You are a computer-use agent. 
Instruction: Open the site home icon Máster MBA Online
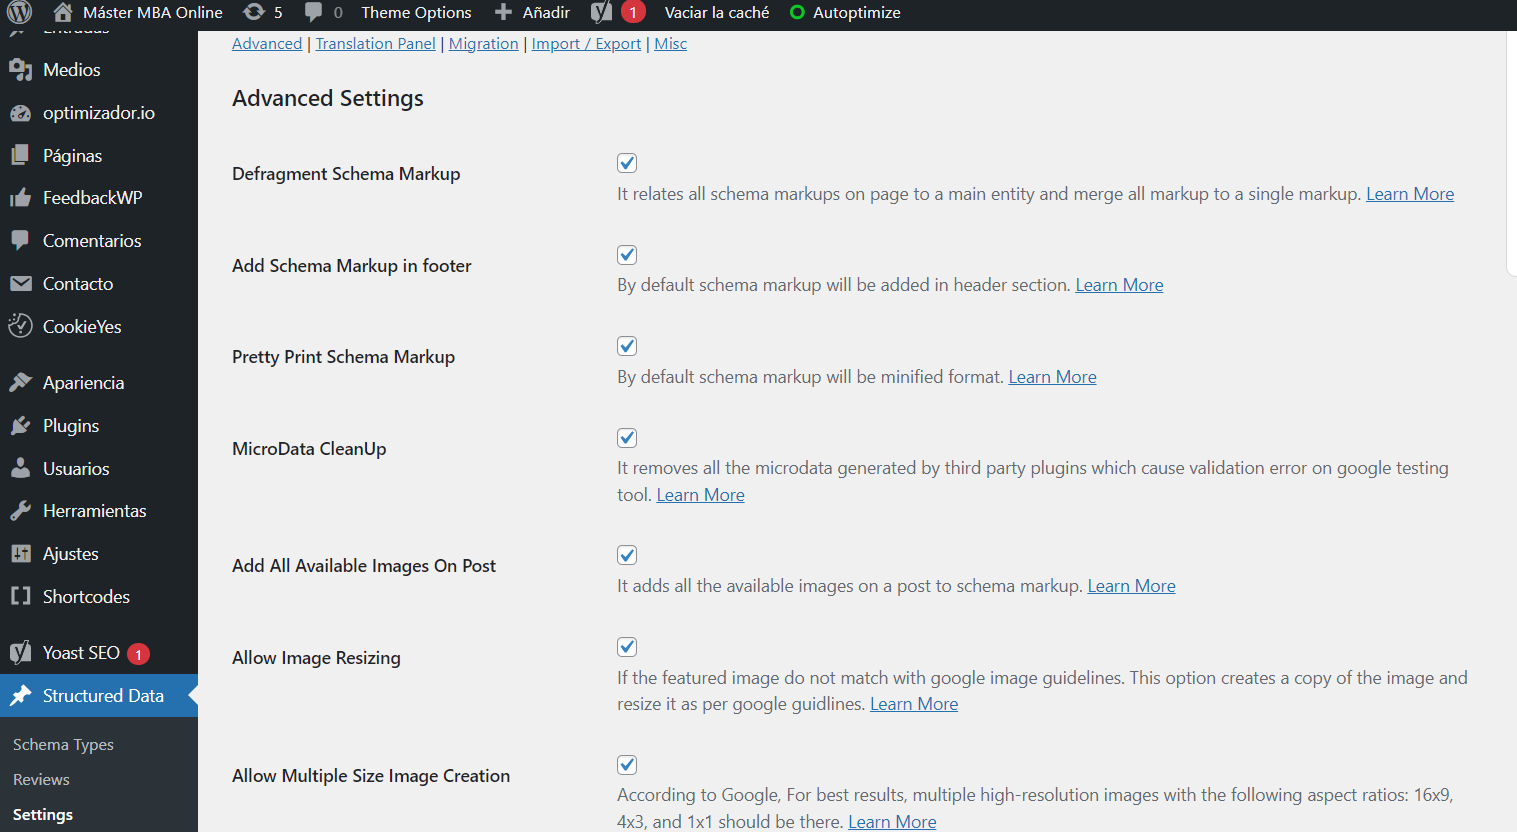pos(62,12)
